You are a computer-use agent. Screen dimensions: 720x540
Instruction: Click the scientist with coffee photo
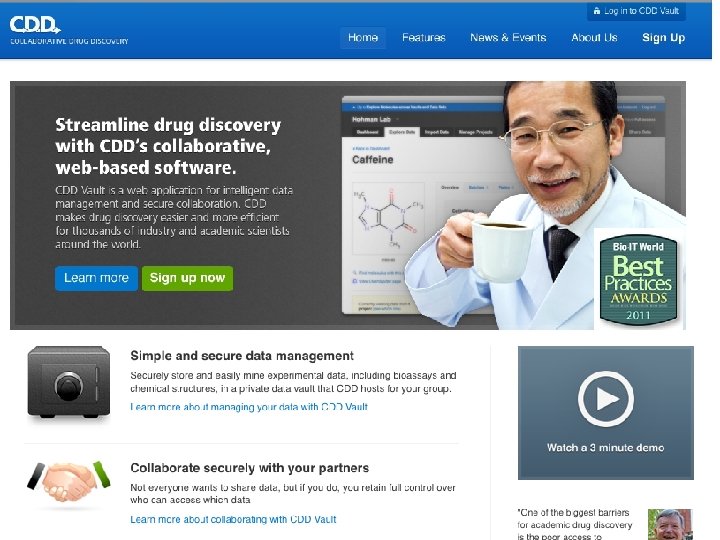tap(546, 205)
